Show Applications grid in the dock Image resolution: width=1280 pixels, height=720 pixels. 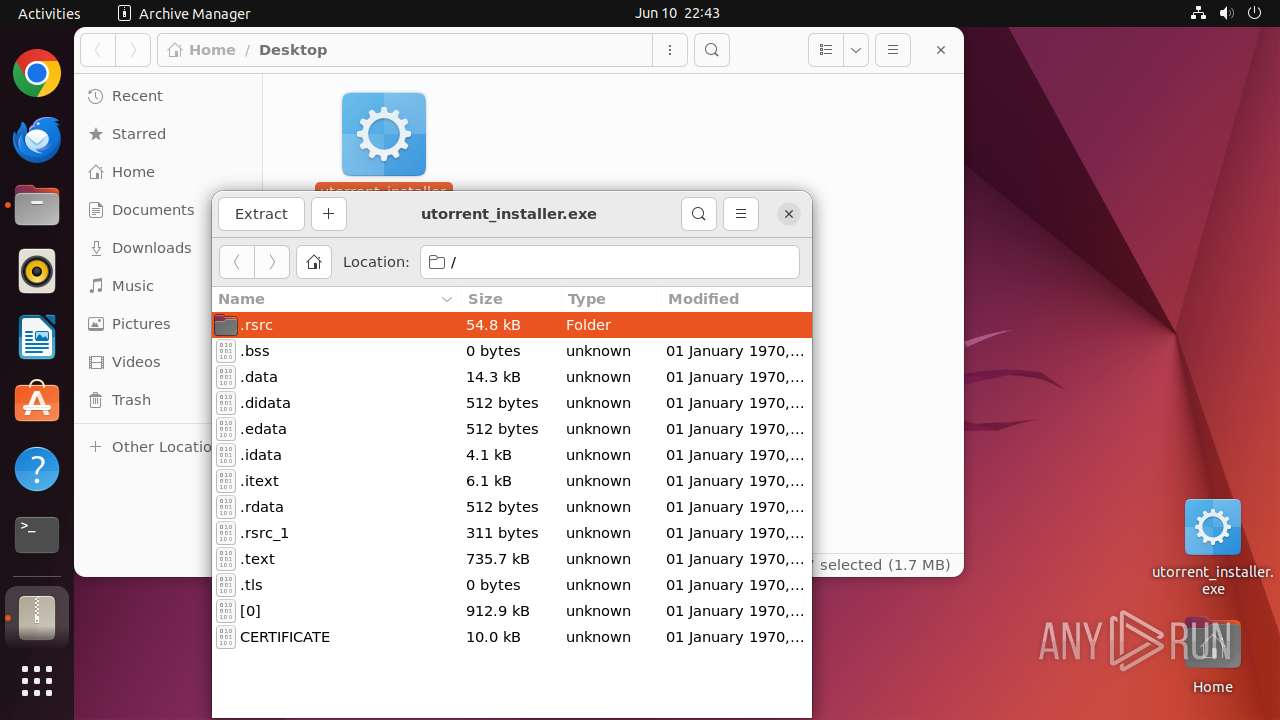(37, 681)
